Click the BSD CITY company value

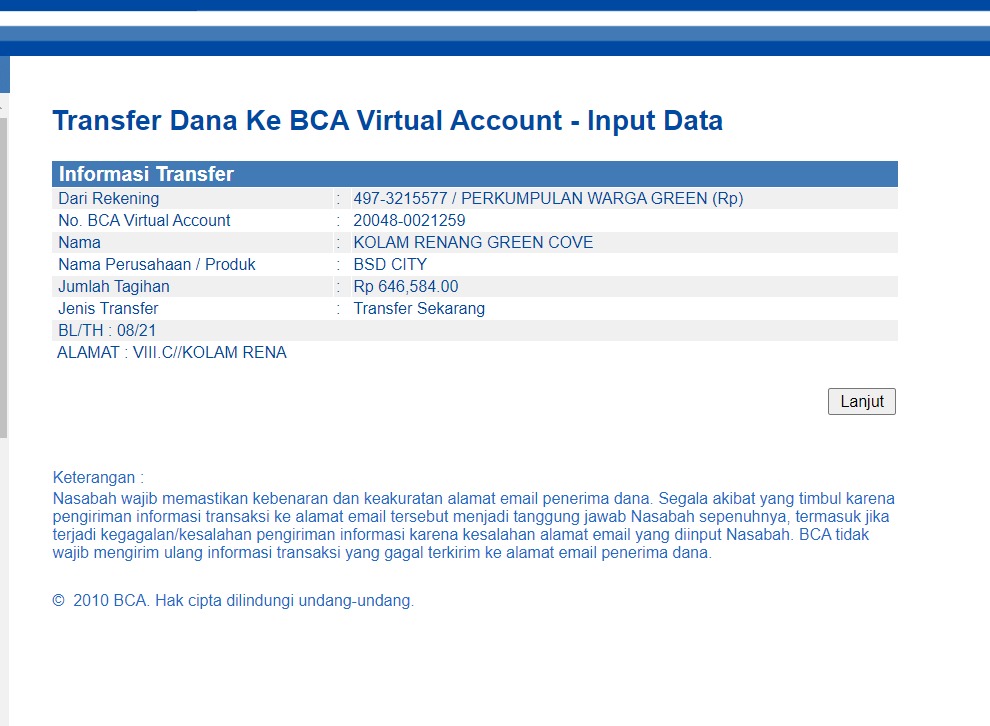(x=390, y=264)
